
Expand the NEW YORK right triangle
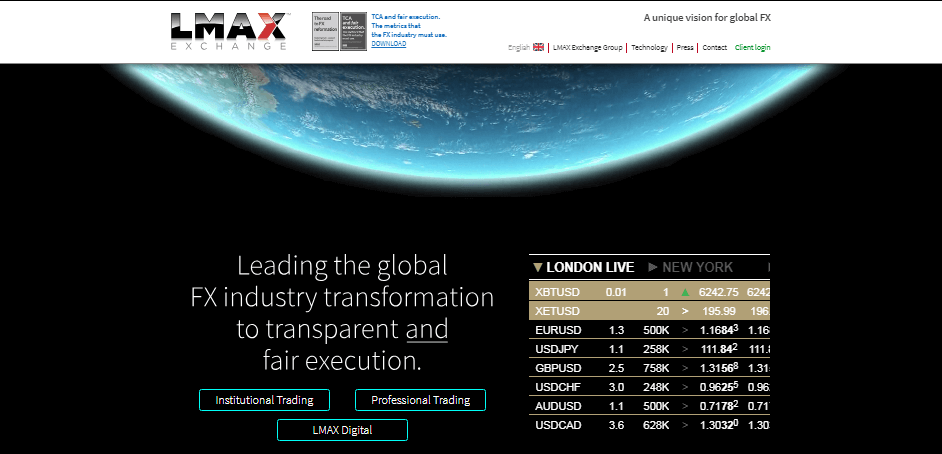tap(654, 267)
